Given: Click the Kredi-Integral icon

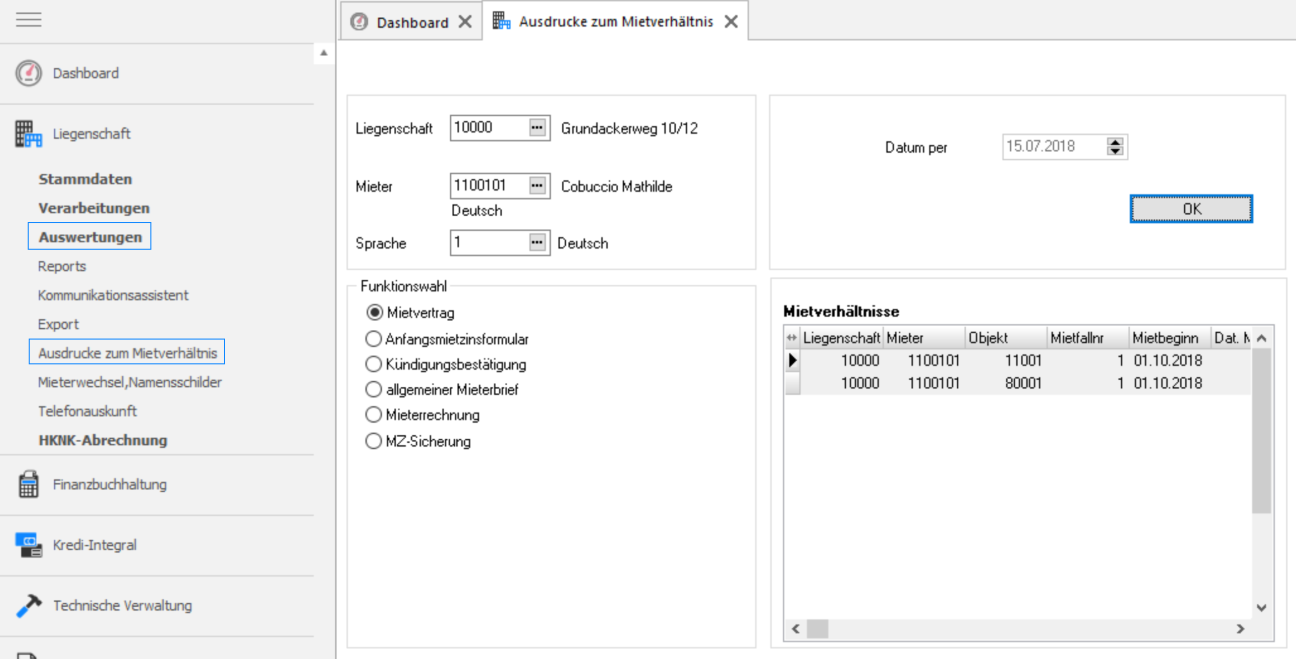Looking at the screenshot, I should click(29, 545).
